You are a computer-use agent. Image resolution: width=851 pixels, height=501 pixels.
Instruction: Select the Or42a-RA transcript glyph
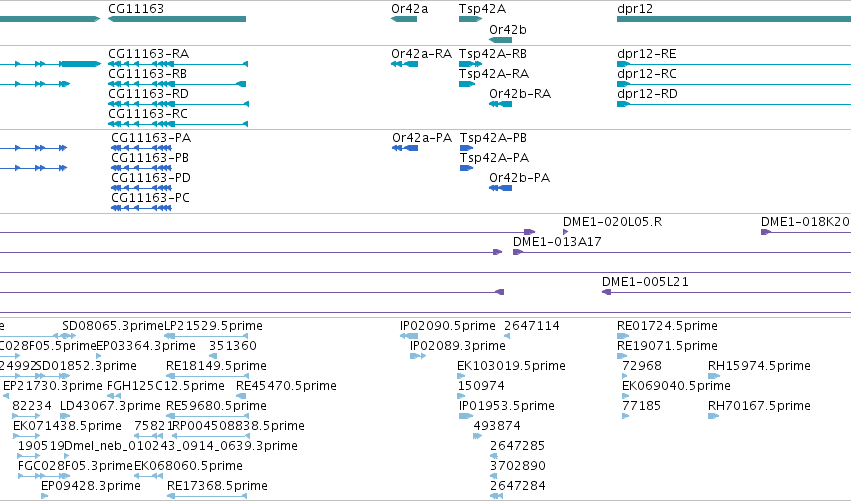click(404, 64)
